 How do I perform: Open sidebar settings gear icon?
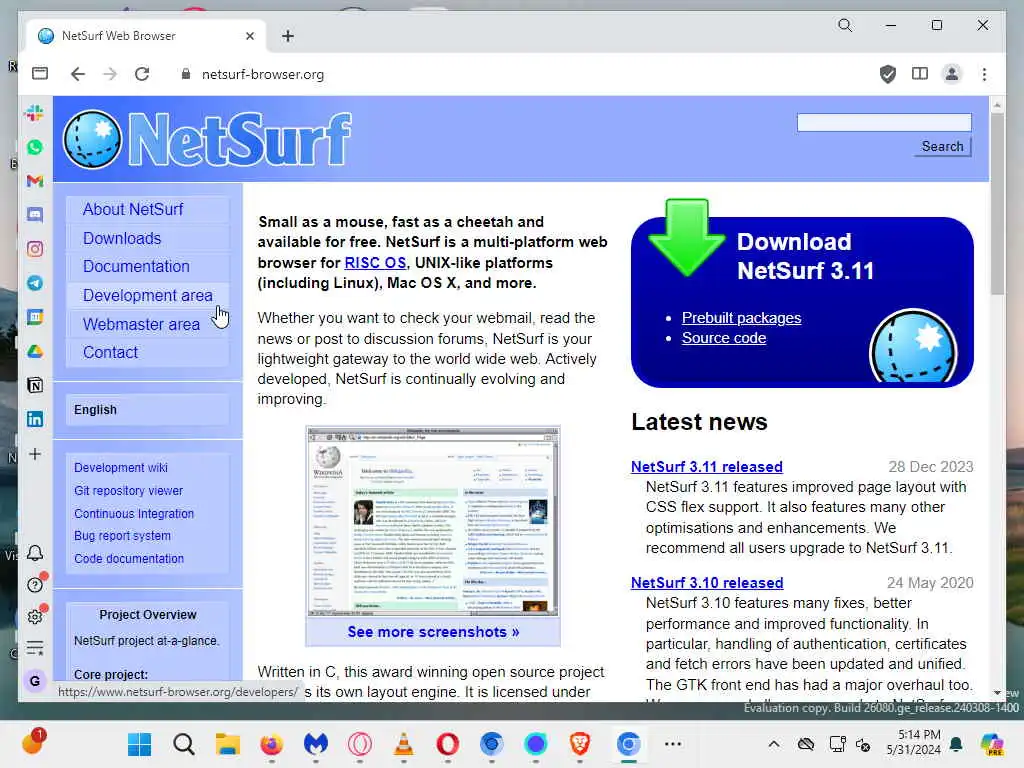pyautogui.click(x=35, y=616)
